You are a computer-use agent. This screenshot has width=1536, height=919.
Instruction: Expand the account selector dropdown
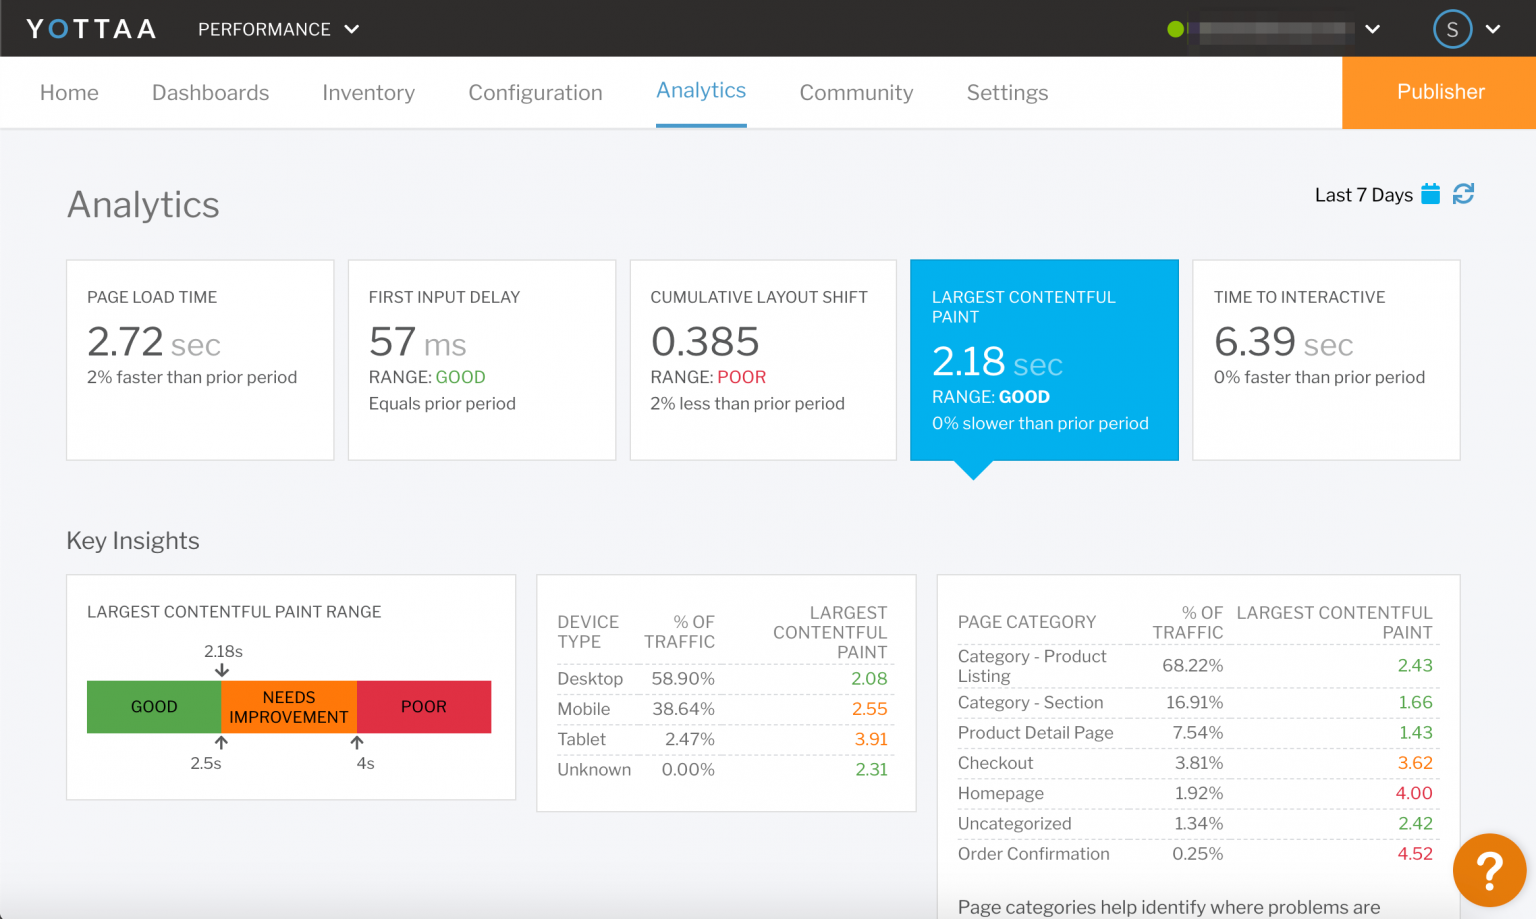[1372, 29]
